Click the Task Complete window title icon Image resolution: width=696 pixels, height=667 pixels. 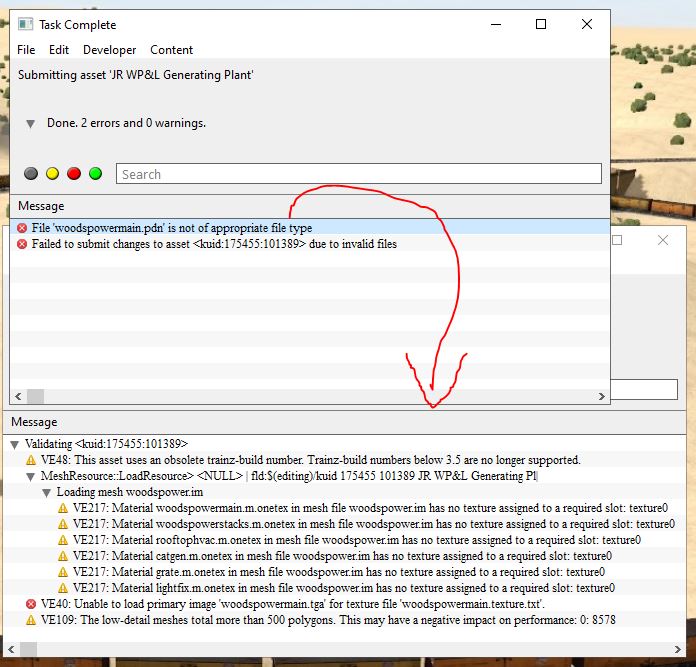pos(25,24)
